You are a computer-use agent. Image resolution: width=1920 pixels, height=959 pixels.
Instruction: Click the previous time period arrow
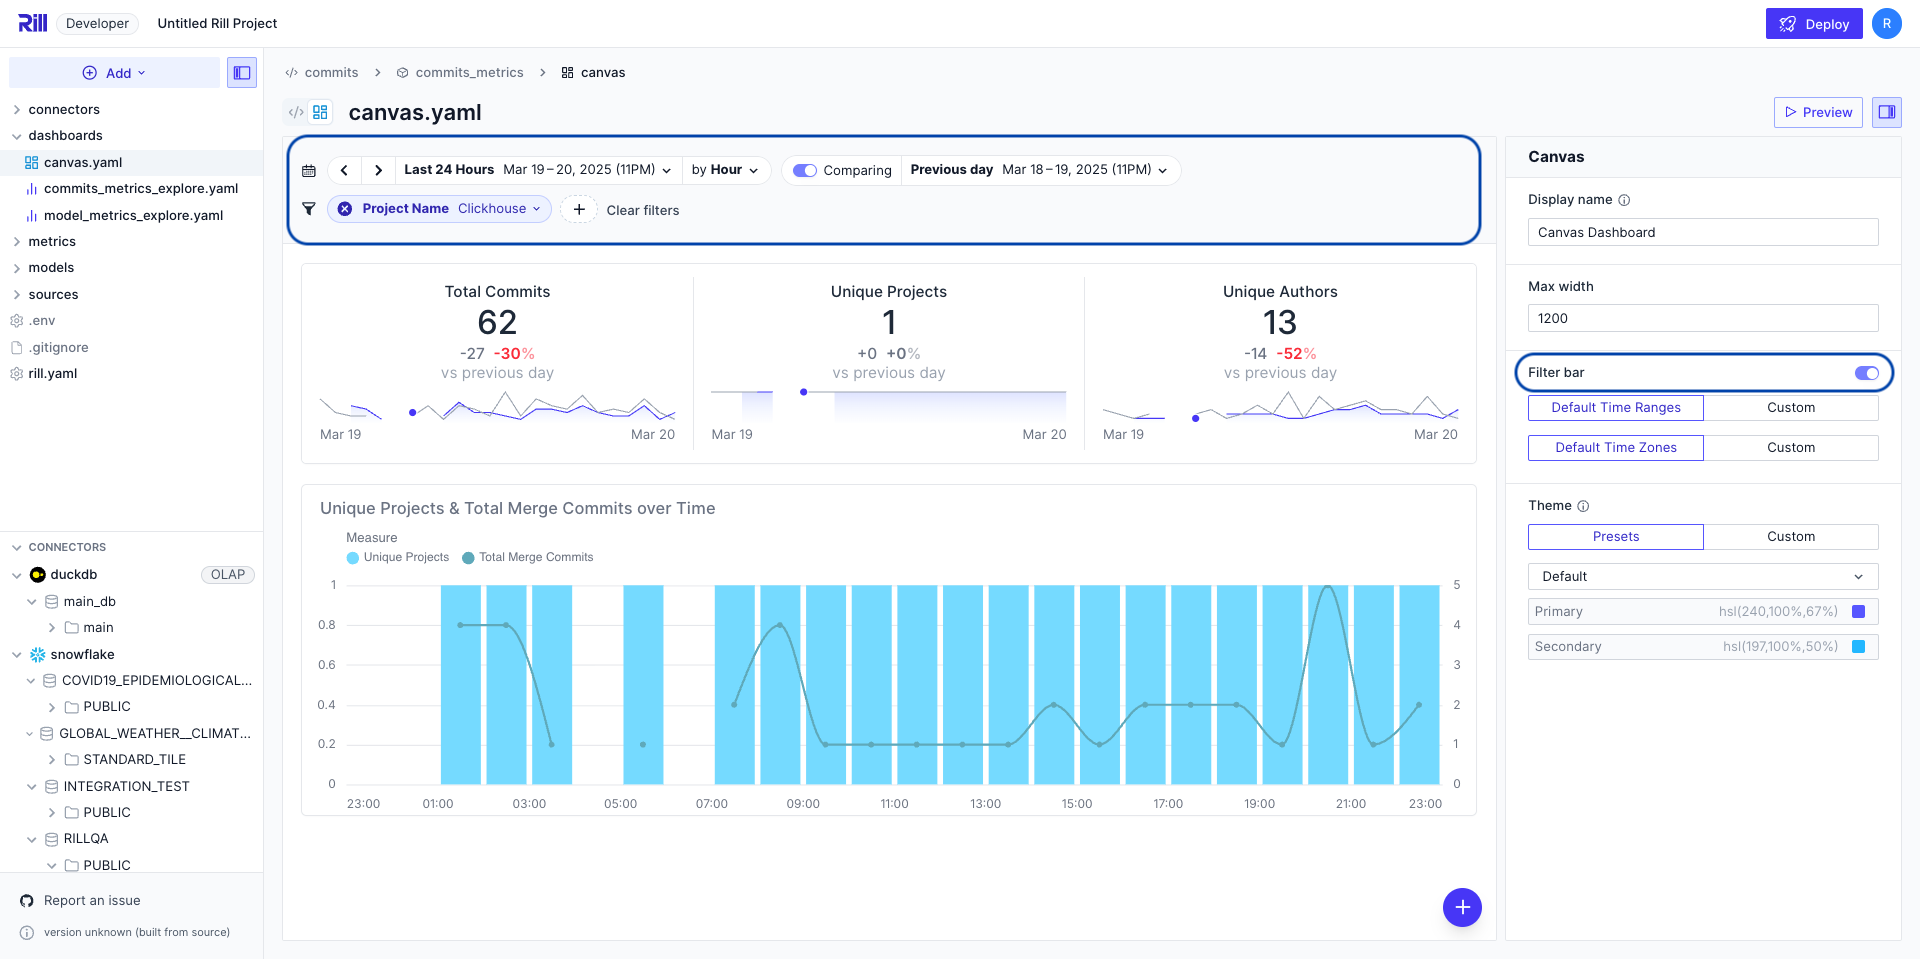(x=344, y=170)
